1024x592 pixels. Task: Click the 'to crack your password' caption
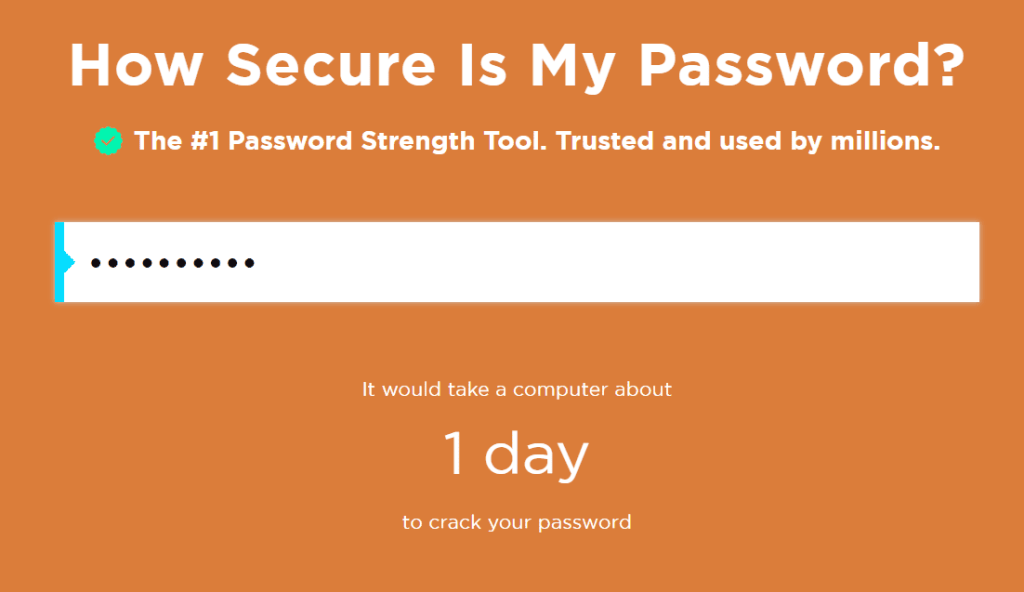516,521
